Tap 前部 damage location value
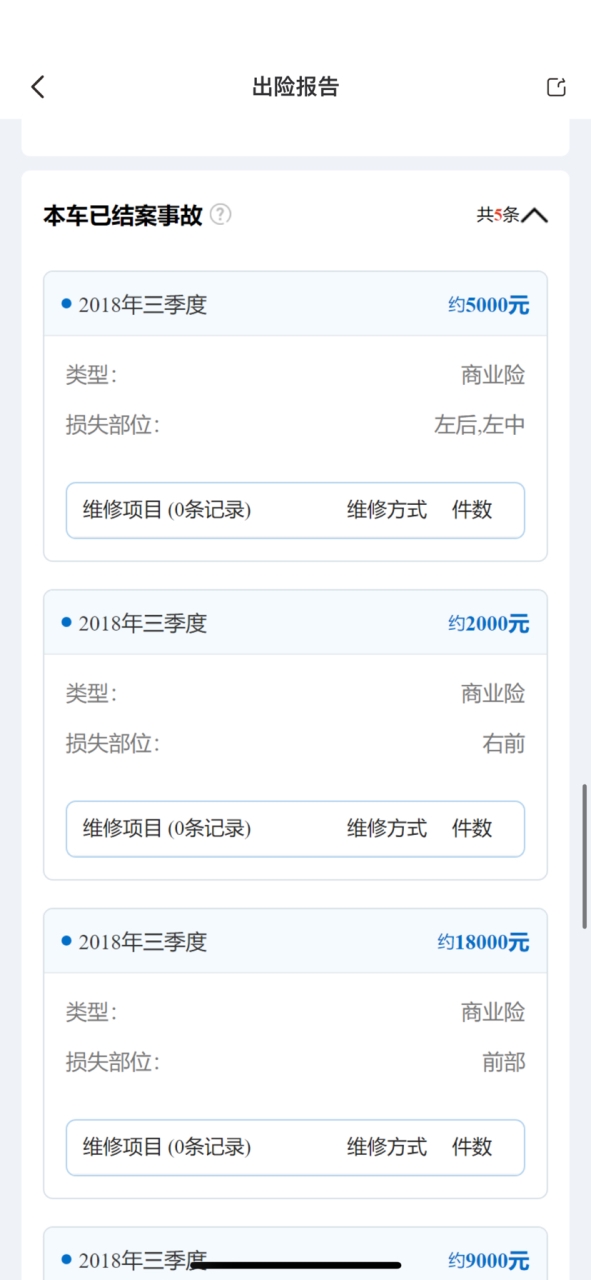The height and width of the screenshot is (1280, 591). point(503,1062)
